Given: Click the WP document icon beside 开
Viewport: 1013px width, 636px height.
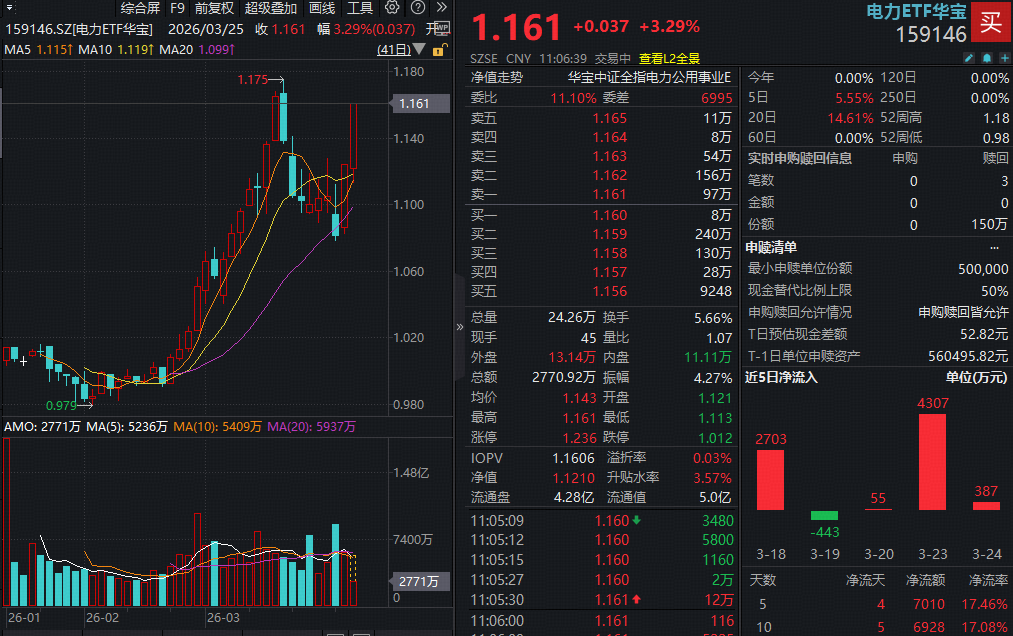Looking at the screenshot, I should coord(443,28).
